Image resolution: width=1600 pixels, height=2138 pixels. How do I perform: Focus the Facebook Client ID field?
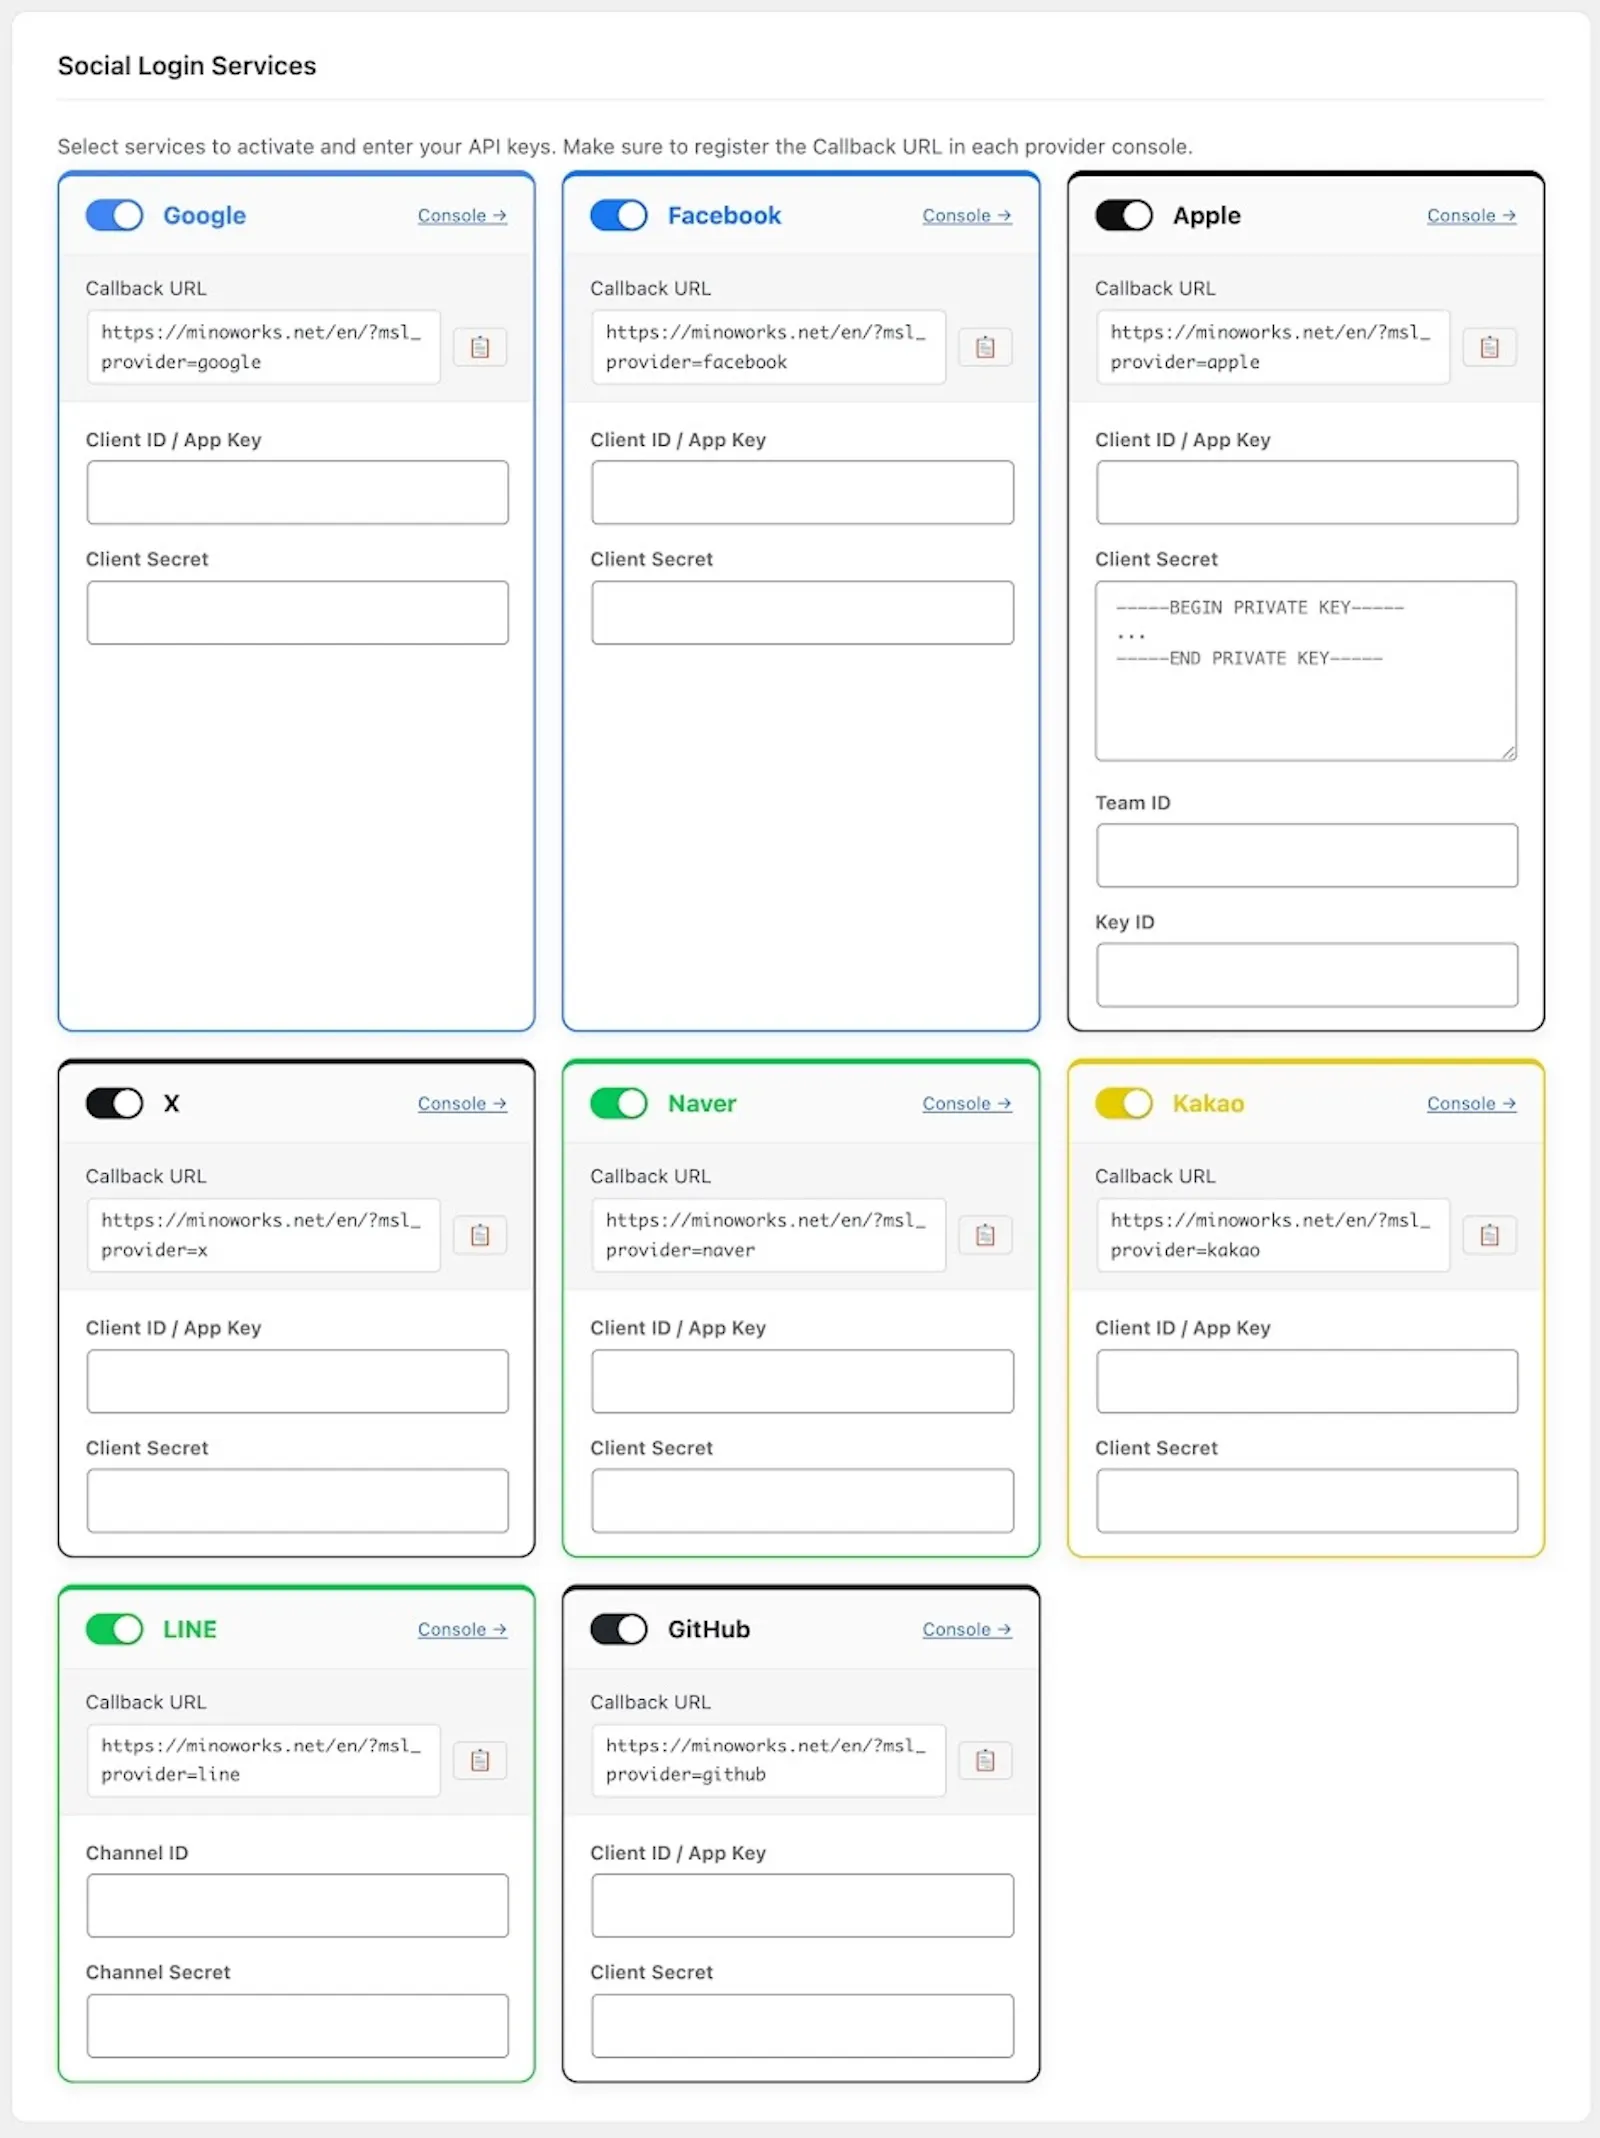(802, 492)
